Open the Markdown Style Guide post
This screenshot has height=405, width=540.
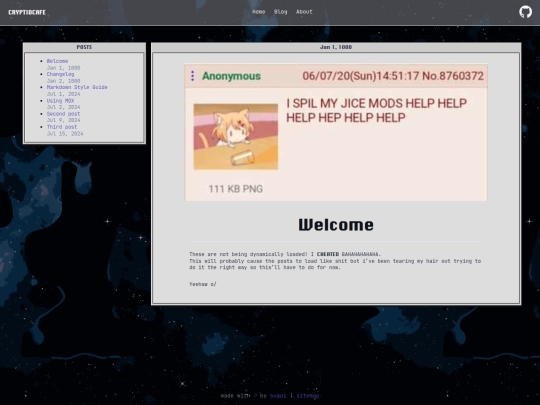[77, 87]
